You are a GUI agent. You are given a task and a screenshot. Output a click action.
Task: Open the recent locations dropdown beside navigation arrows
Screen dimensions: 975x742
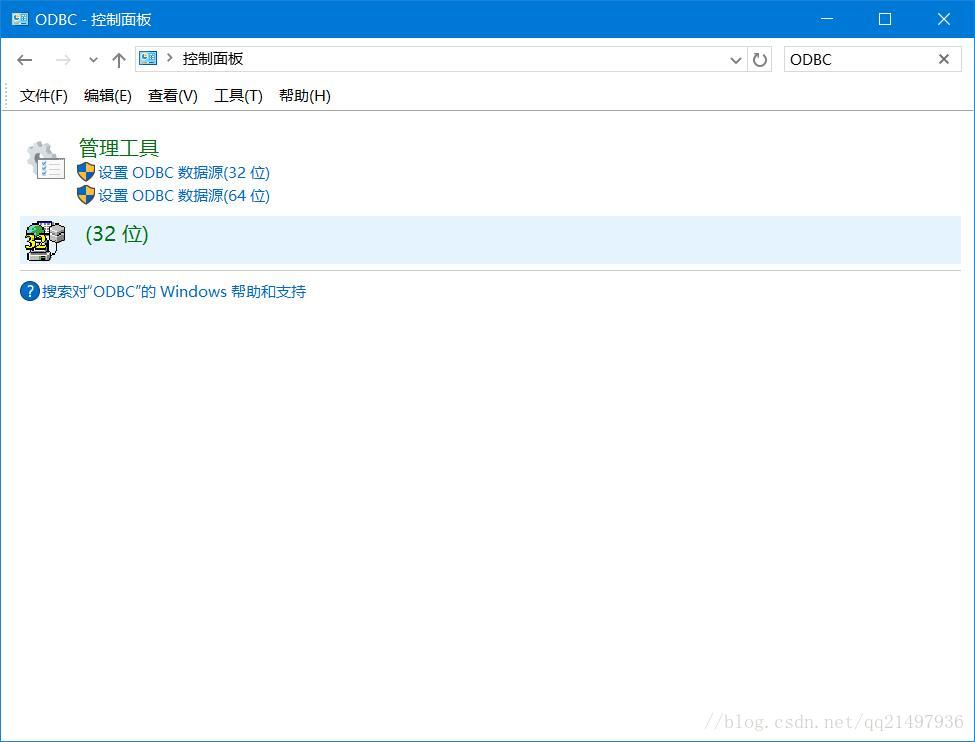92,59
